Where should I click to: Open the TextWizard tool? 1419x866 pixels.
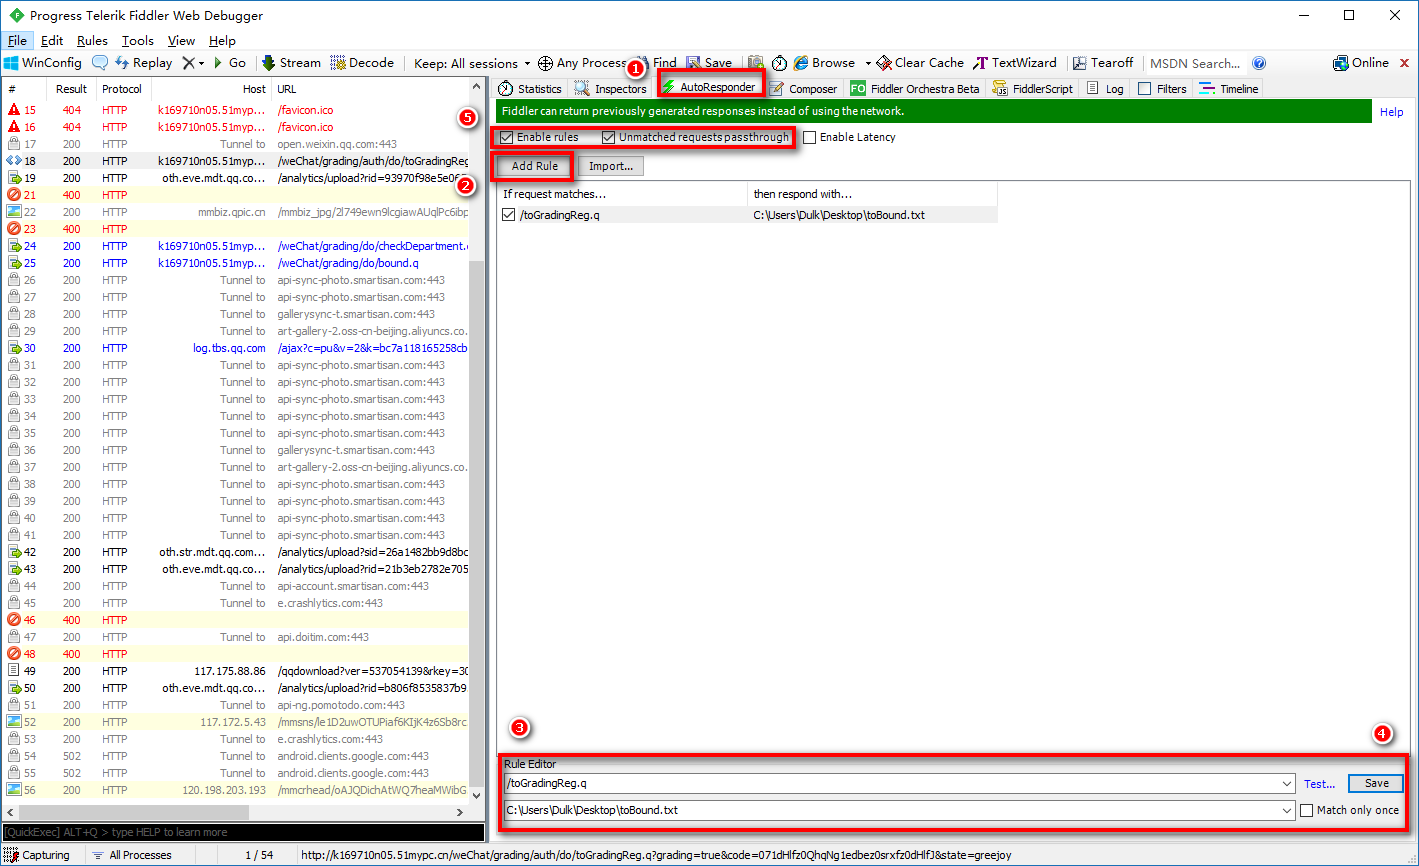[1015, 63]
